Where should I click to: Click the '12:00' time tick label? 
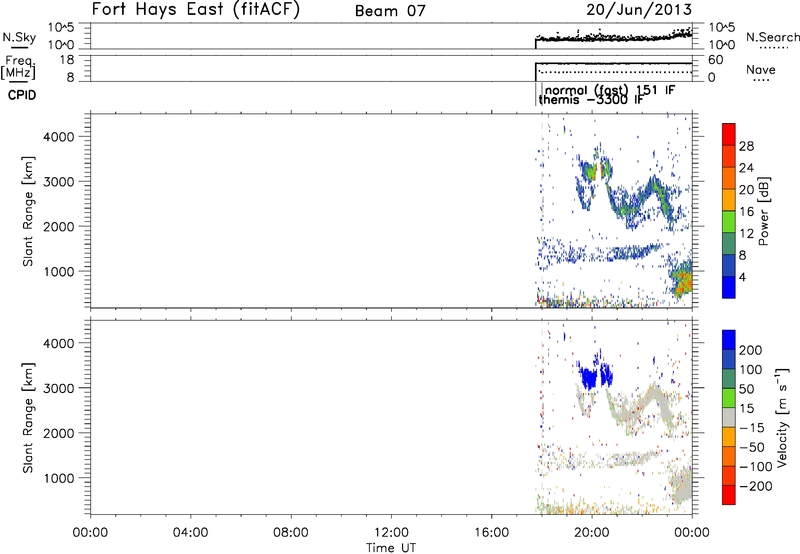pos(391,533)
